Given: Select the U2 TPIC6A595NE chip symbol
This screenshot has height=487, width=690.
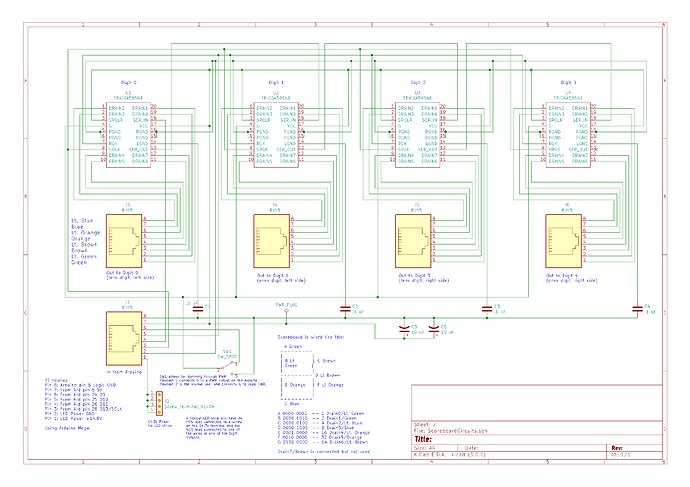Looking at the screenshot, I should [276, 135].
